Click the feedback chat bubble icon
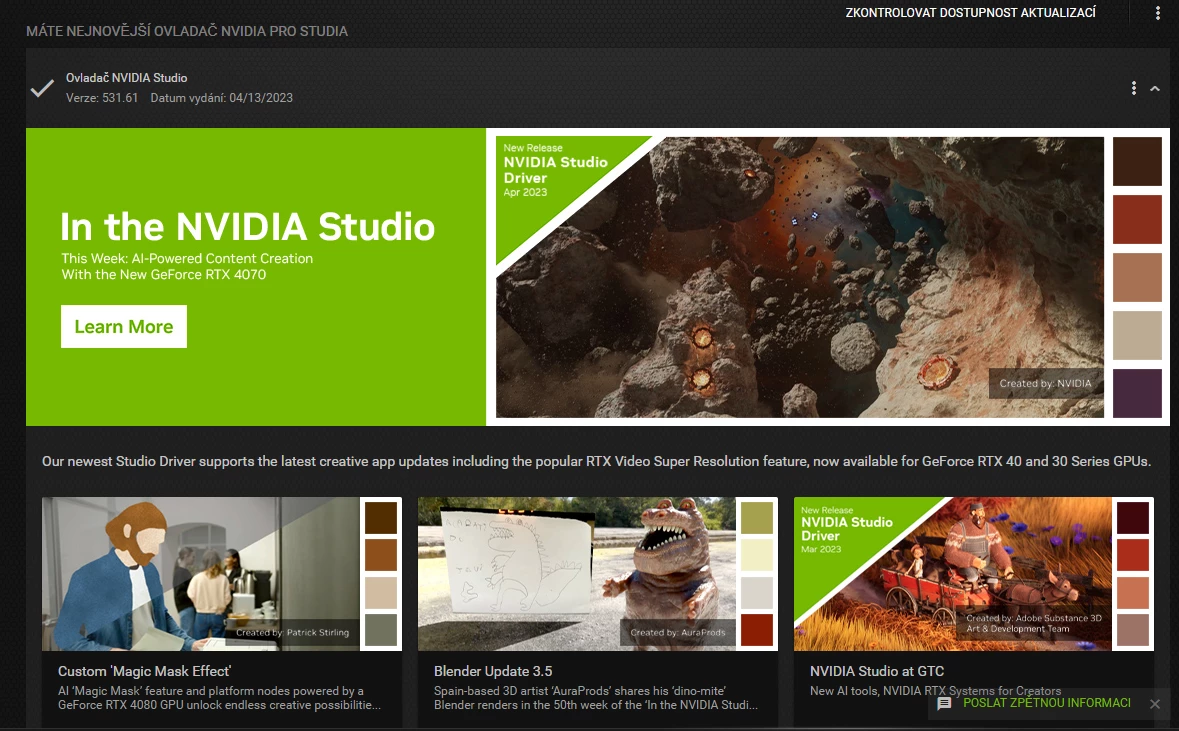This screenshot has width=1179, height=731. pyautogui.click(x=944, y=703)
